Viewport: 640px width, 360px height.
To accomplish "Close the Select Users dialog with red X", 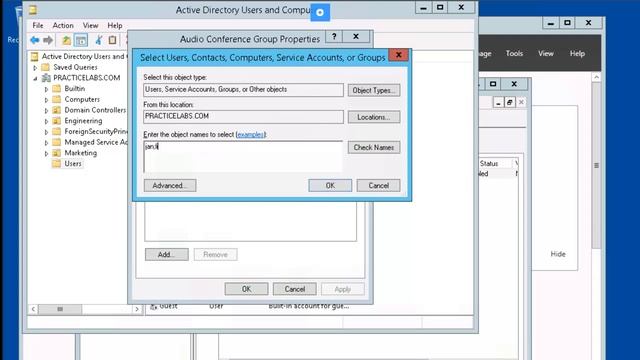I will coord(398,55).
